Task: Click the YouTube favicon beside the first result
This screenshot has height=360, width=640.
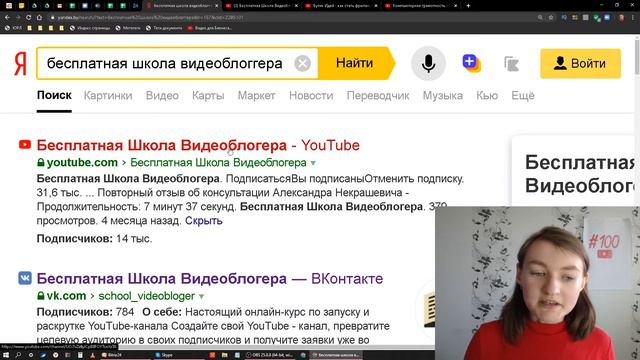Action: [x=25, y=144]
